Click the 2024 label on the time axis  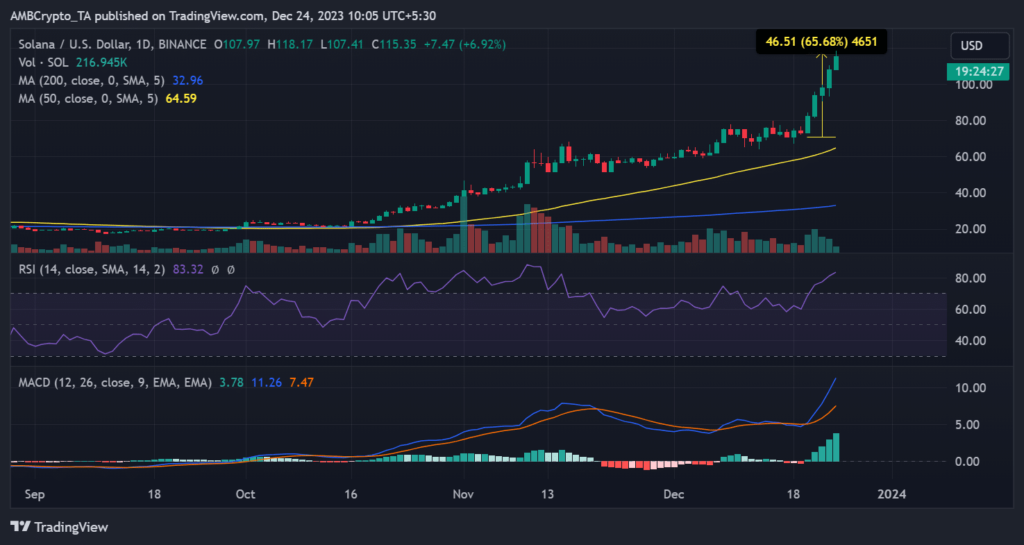tap(891, 494)
